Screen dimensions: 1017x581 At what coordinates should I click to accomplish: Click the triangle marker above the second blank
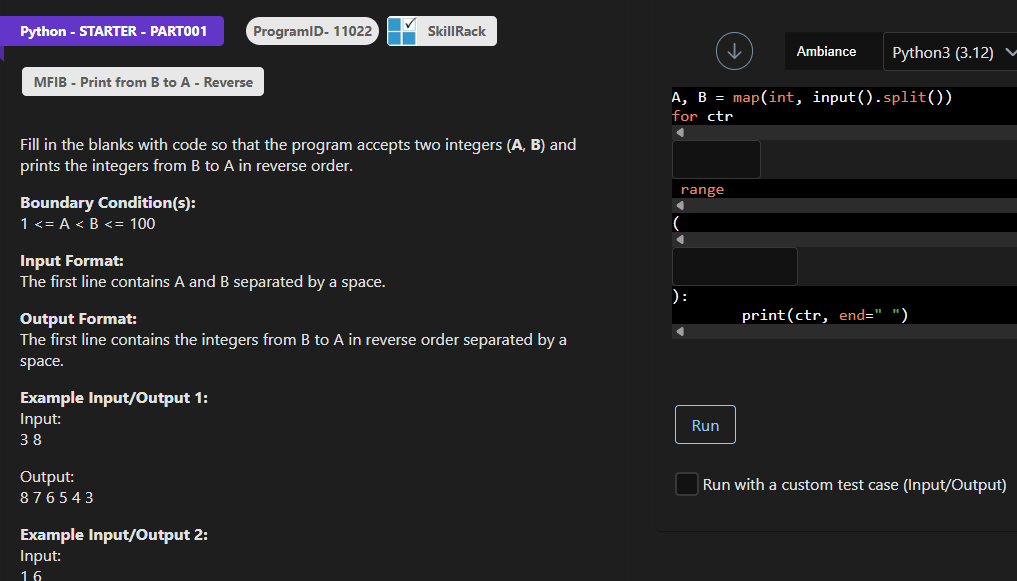coord(679,240)
